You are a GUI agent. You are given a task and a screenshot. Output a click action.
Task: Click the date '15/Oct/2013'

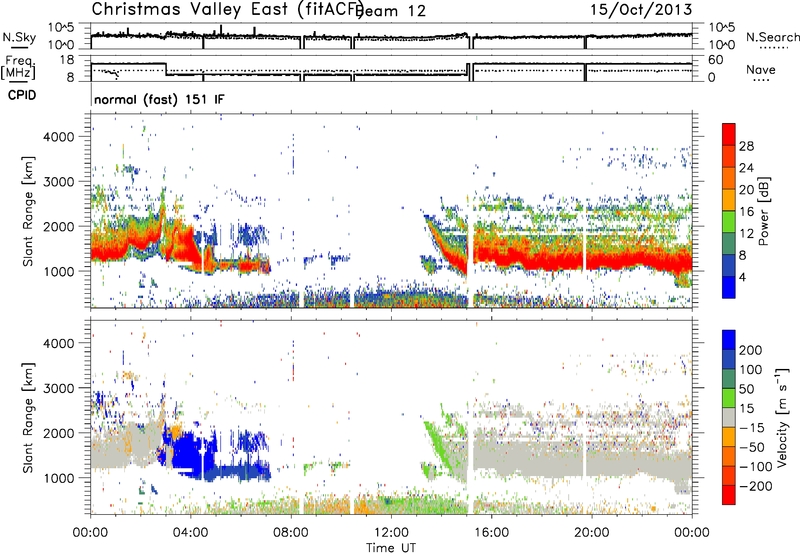tap(641, 10)
